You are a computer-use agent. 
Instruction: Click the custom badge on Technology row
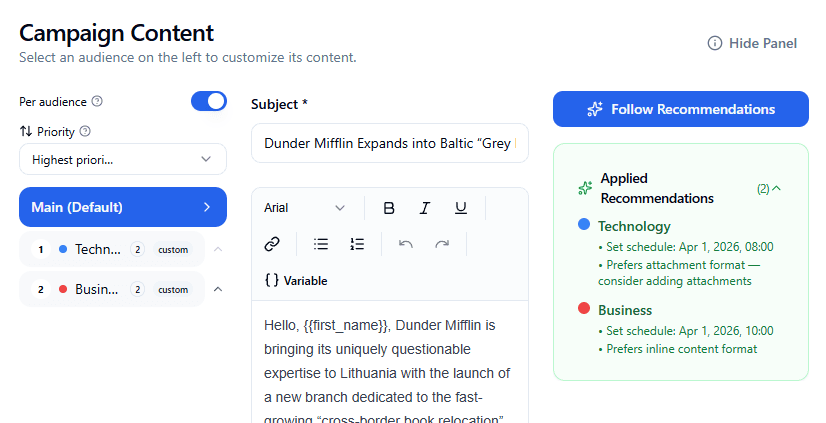coord(173,250)
